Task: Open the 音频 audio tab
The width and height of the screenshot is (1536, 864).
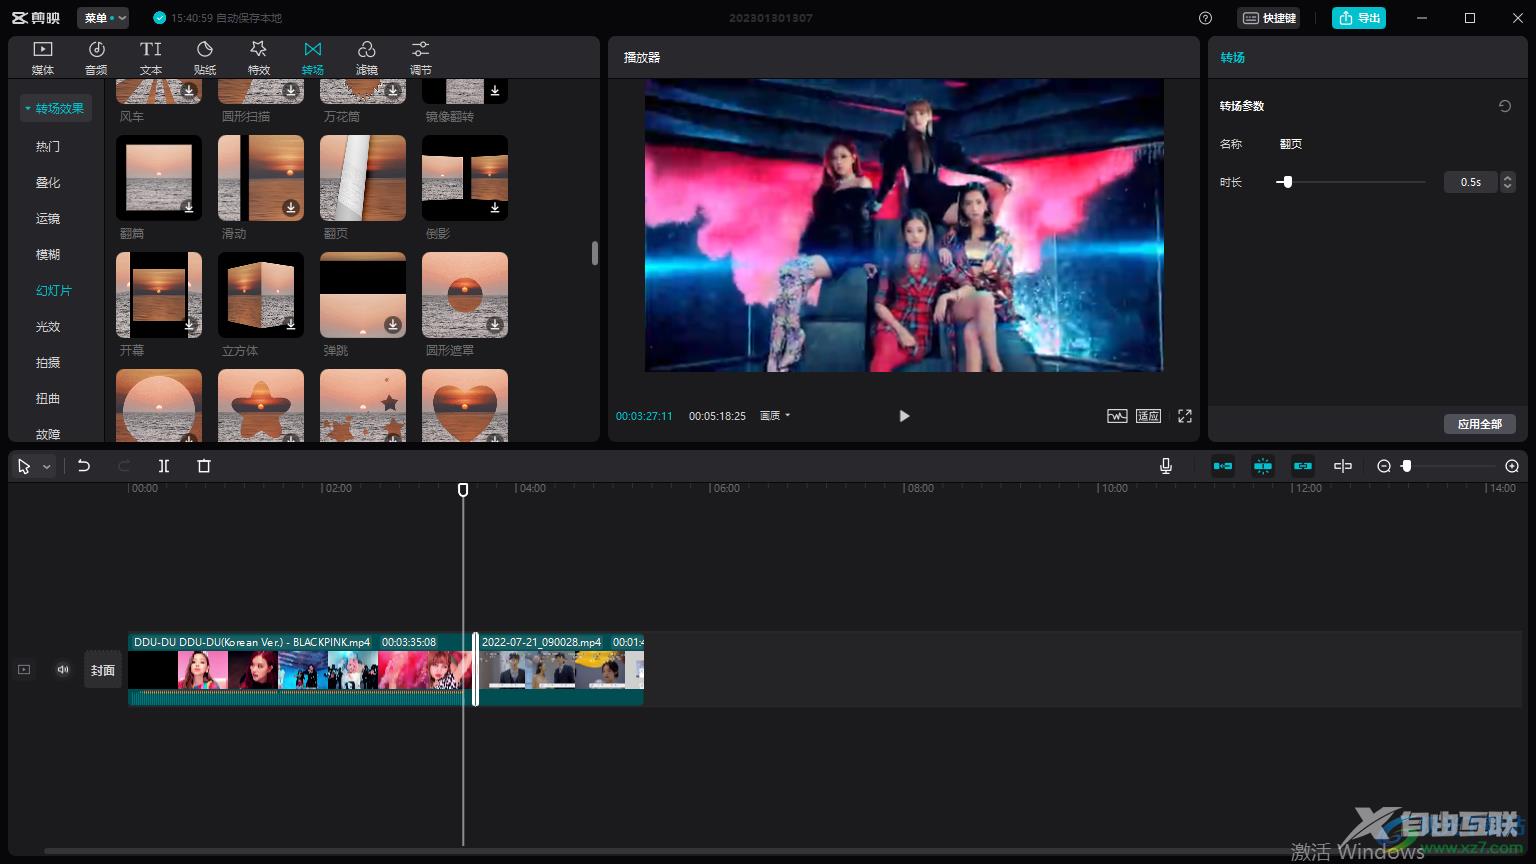Action: coord(96,58)
